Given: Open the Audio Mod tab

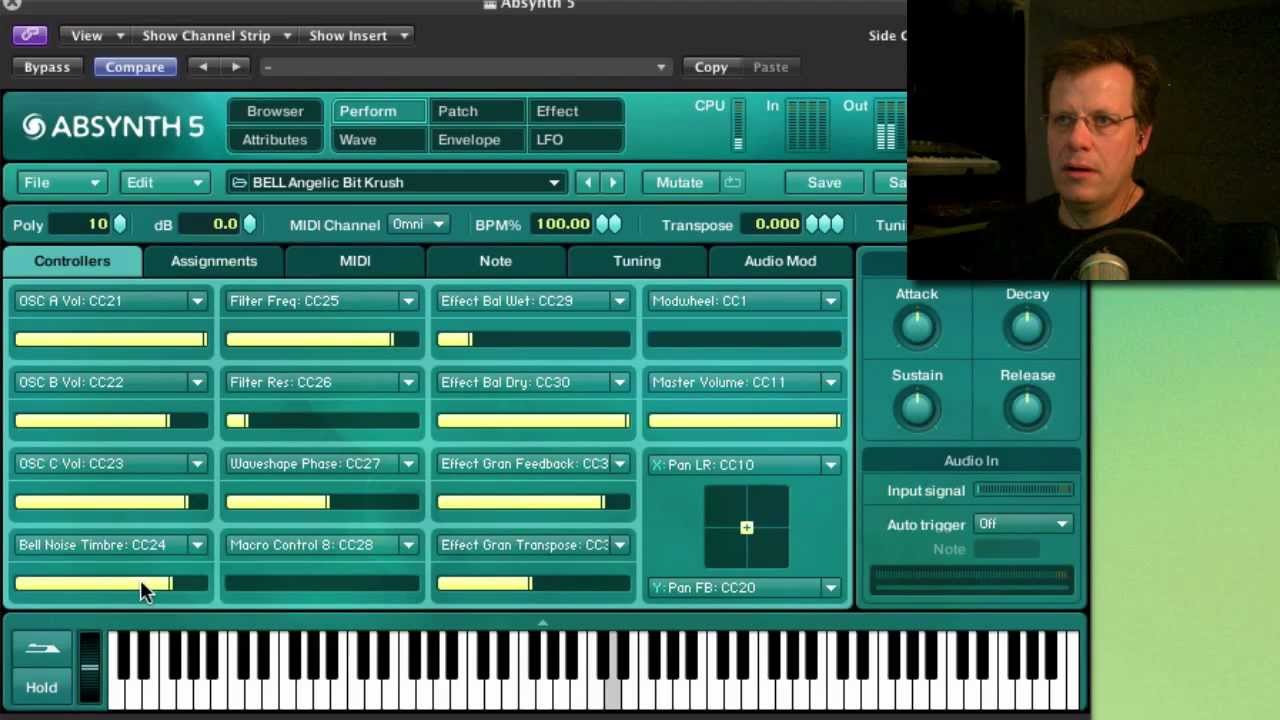Looking at the screenshot, I should pyautogui.click(x=780, y=261).
